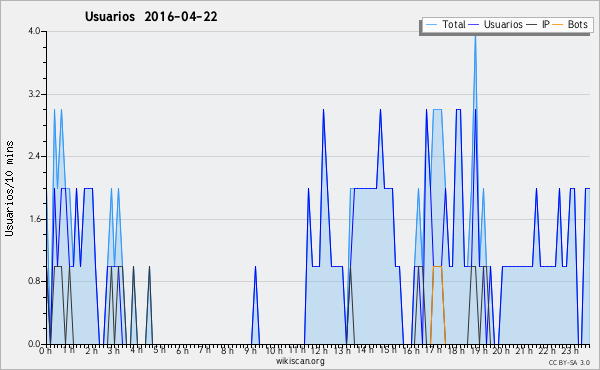Click the '9 h' x-axis label

pos(250,351)
